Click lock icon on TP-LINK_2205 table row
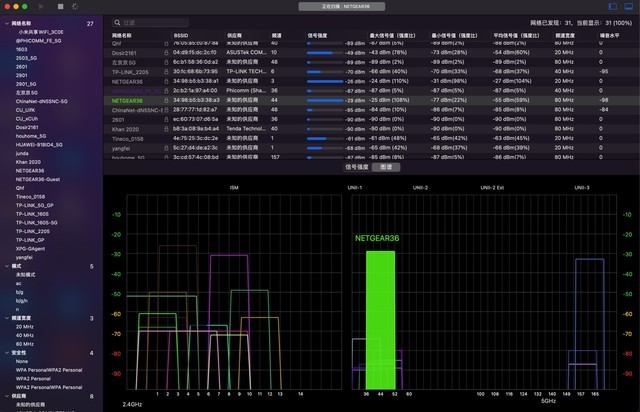640x412 pixels. (x=166, y=71)
